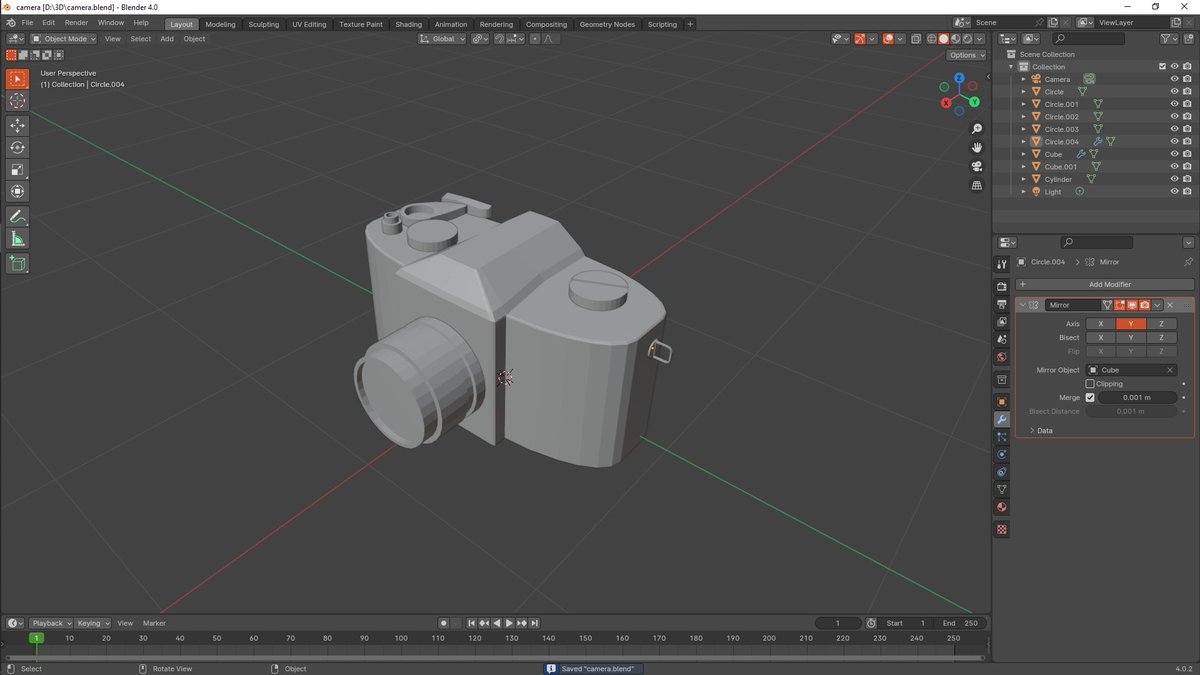Click the current frame marker at 1

36,638
